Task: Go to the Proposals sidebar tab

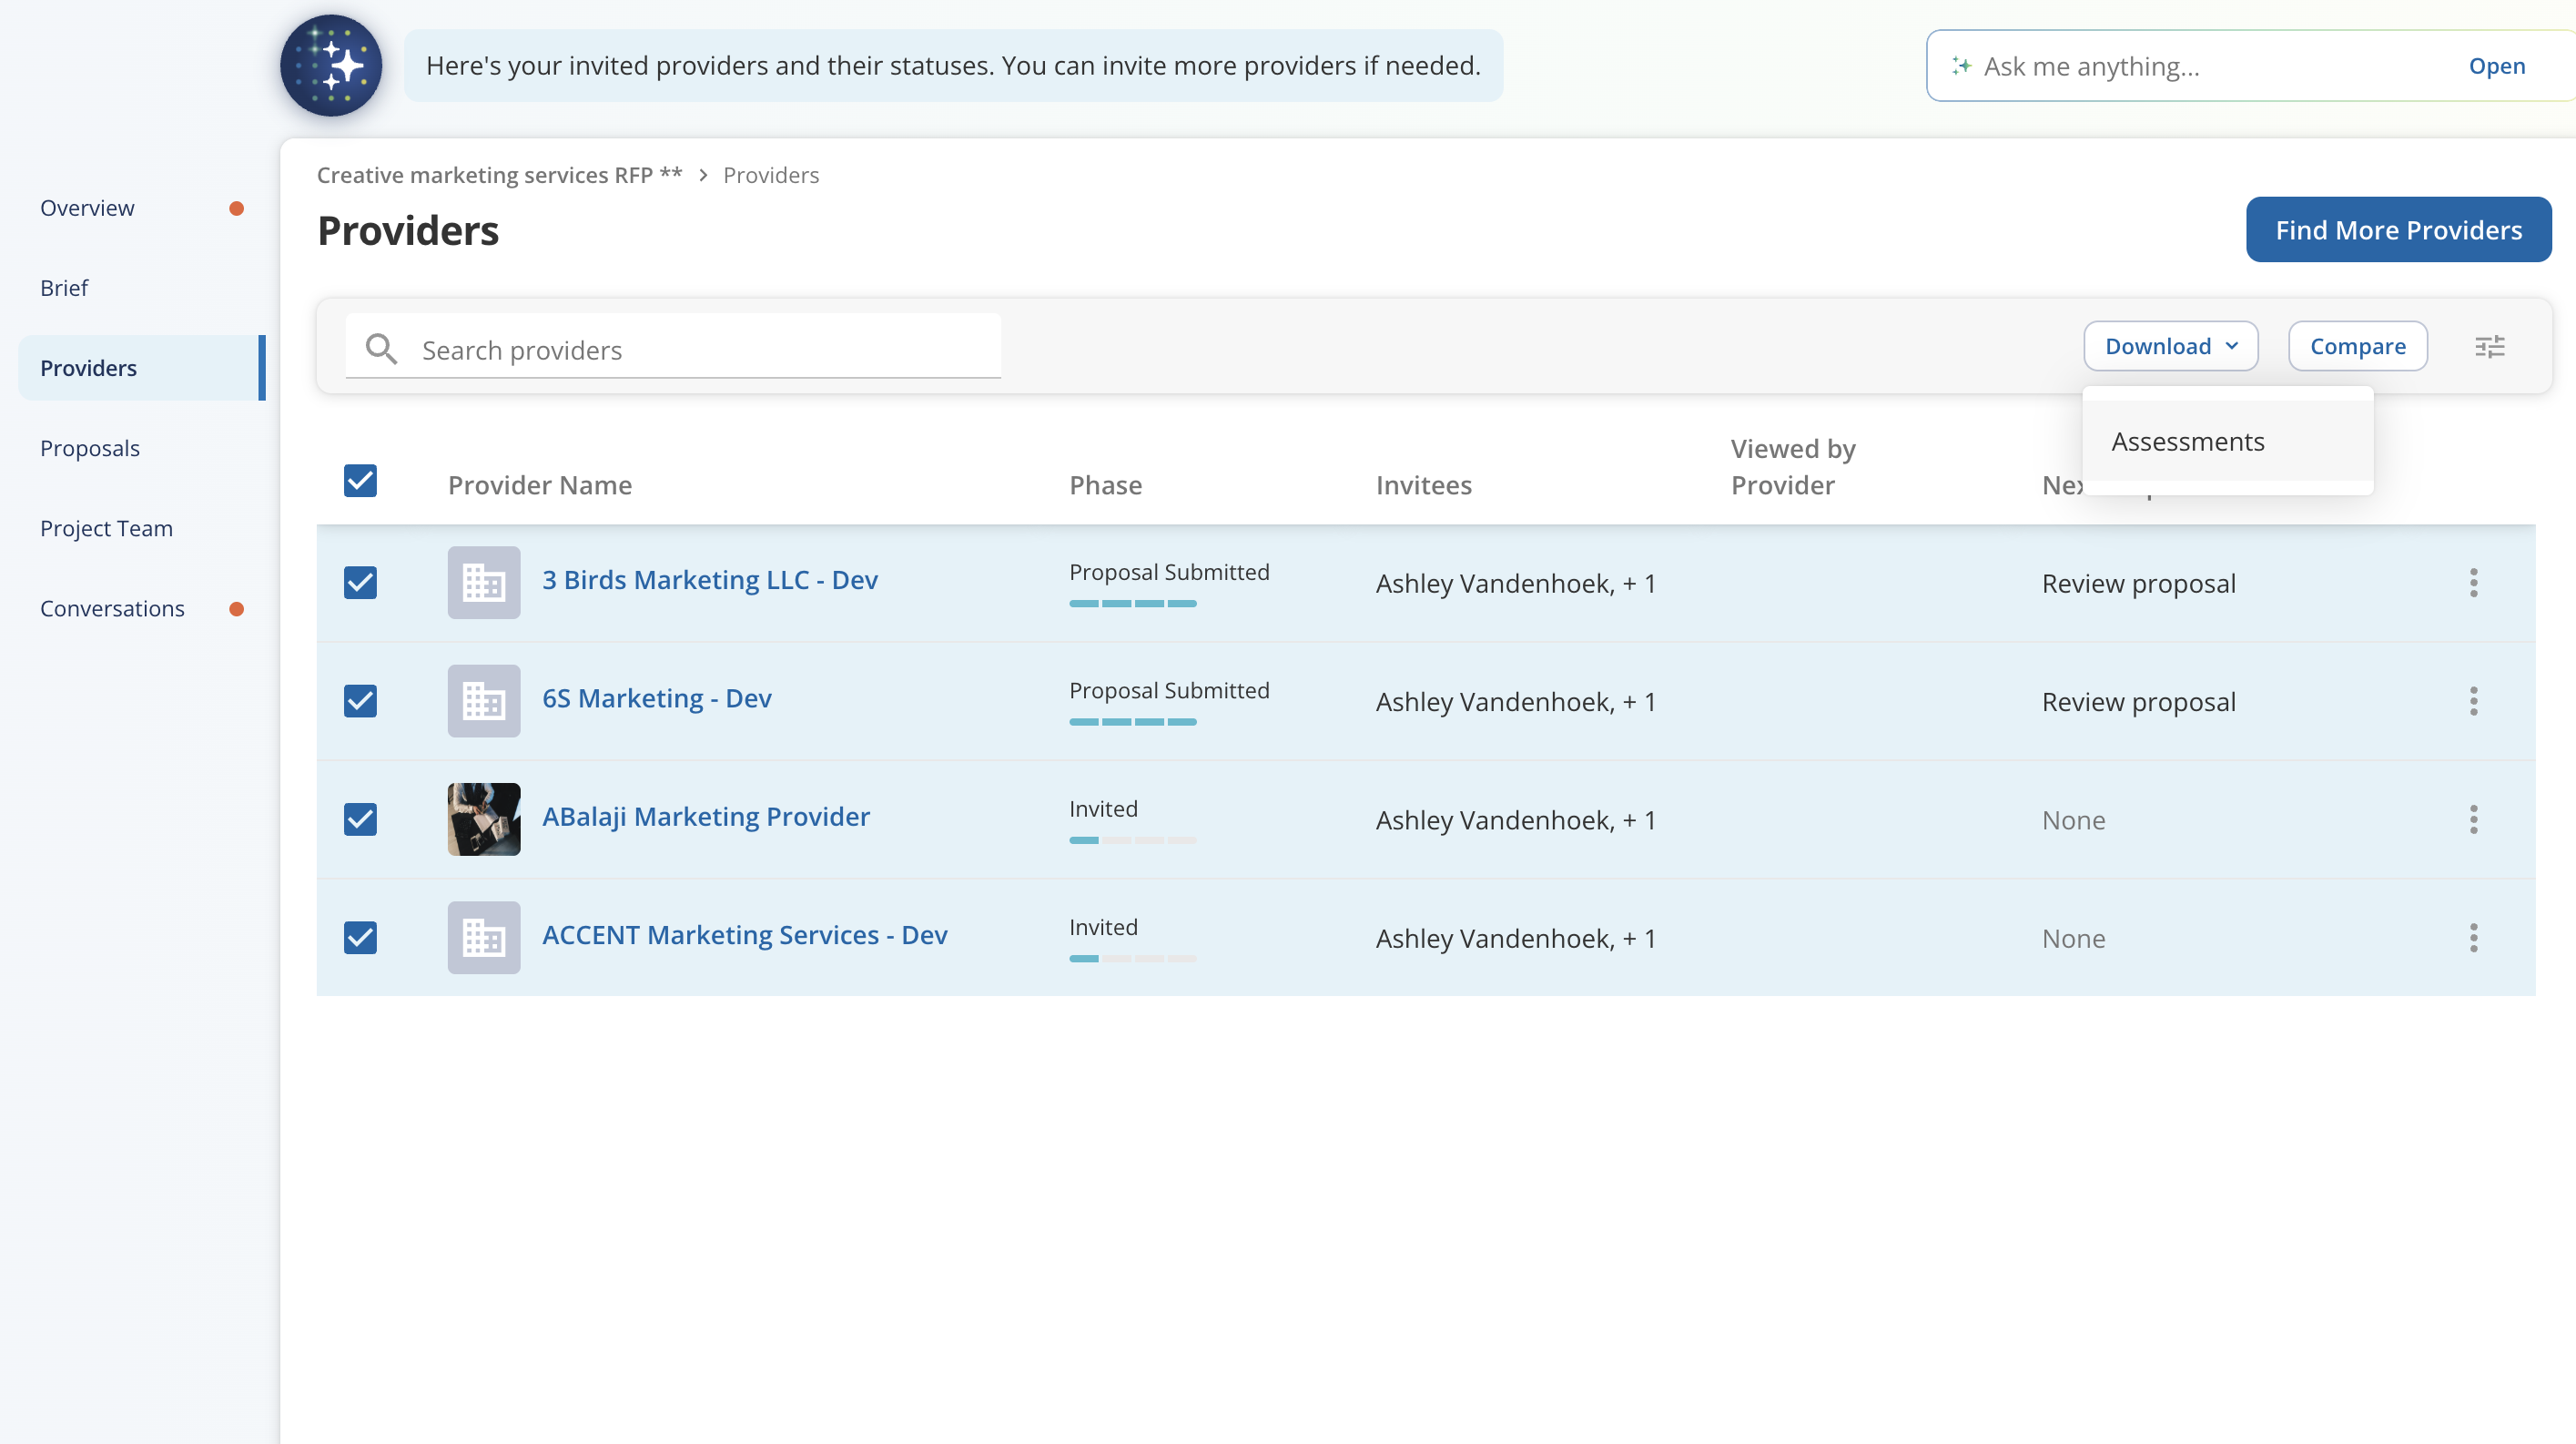Action: 90,448
